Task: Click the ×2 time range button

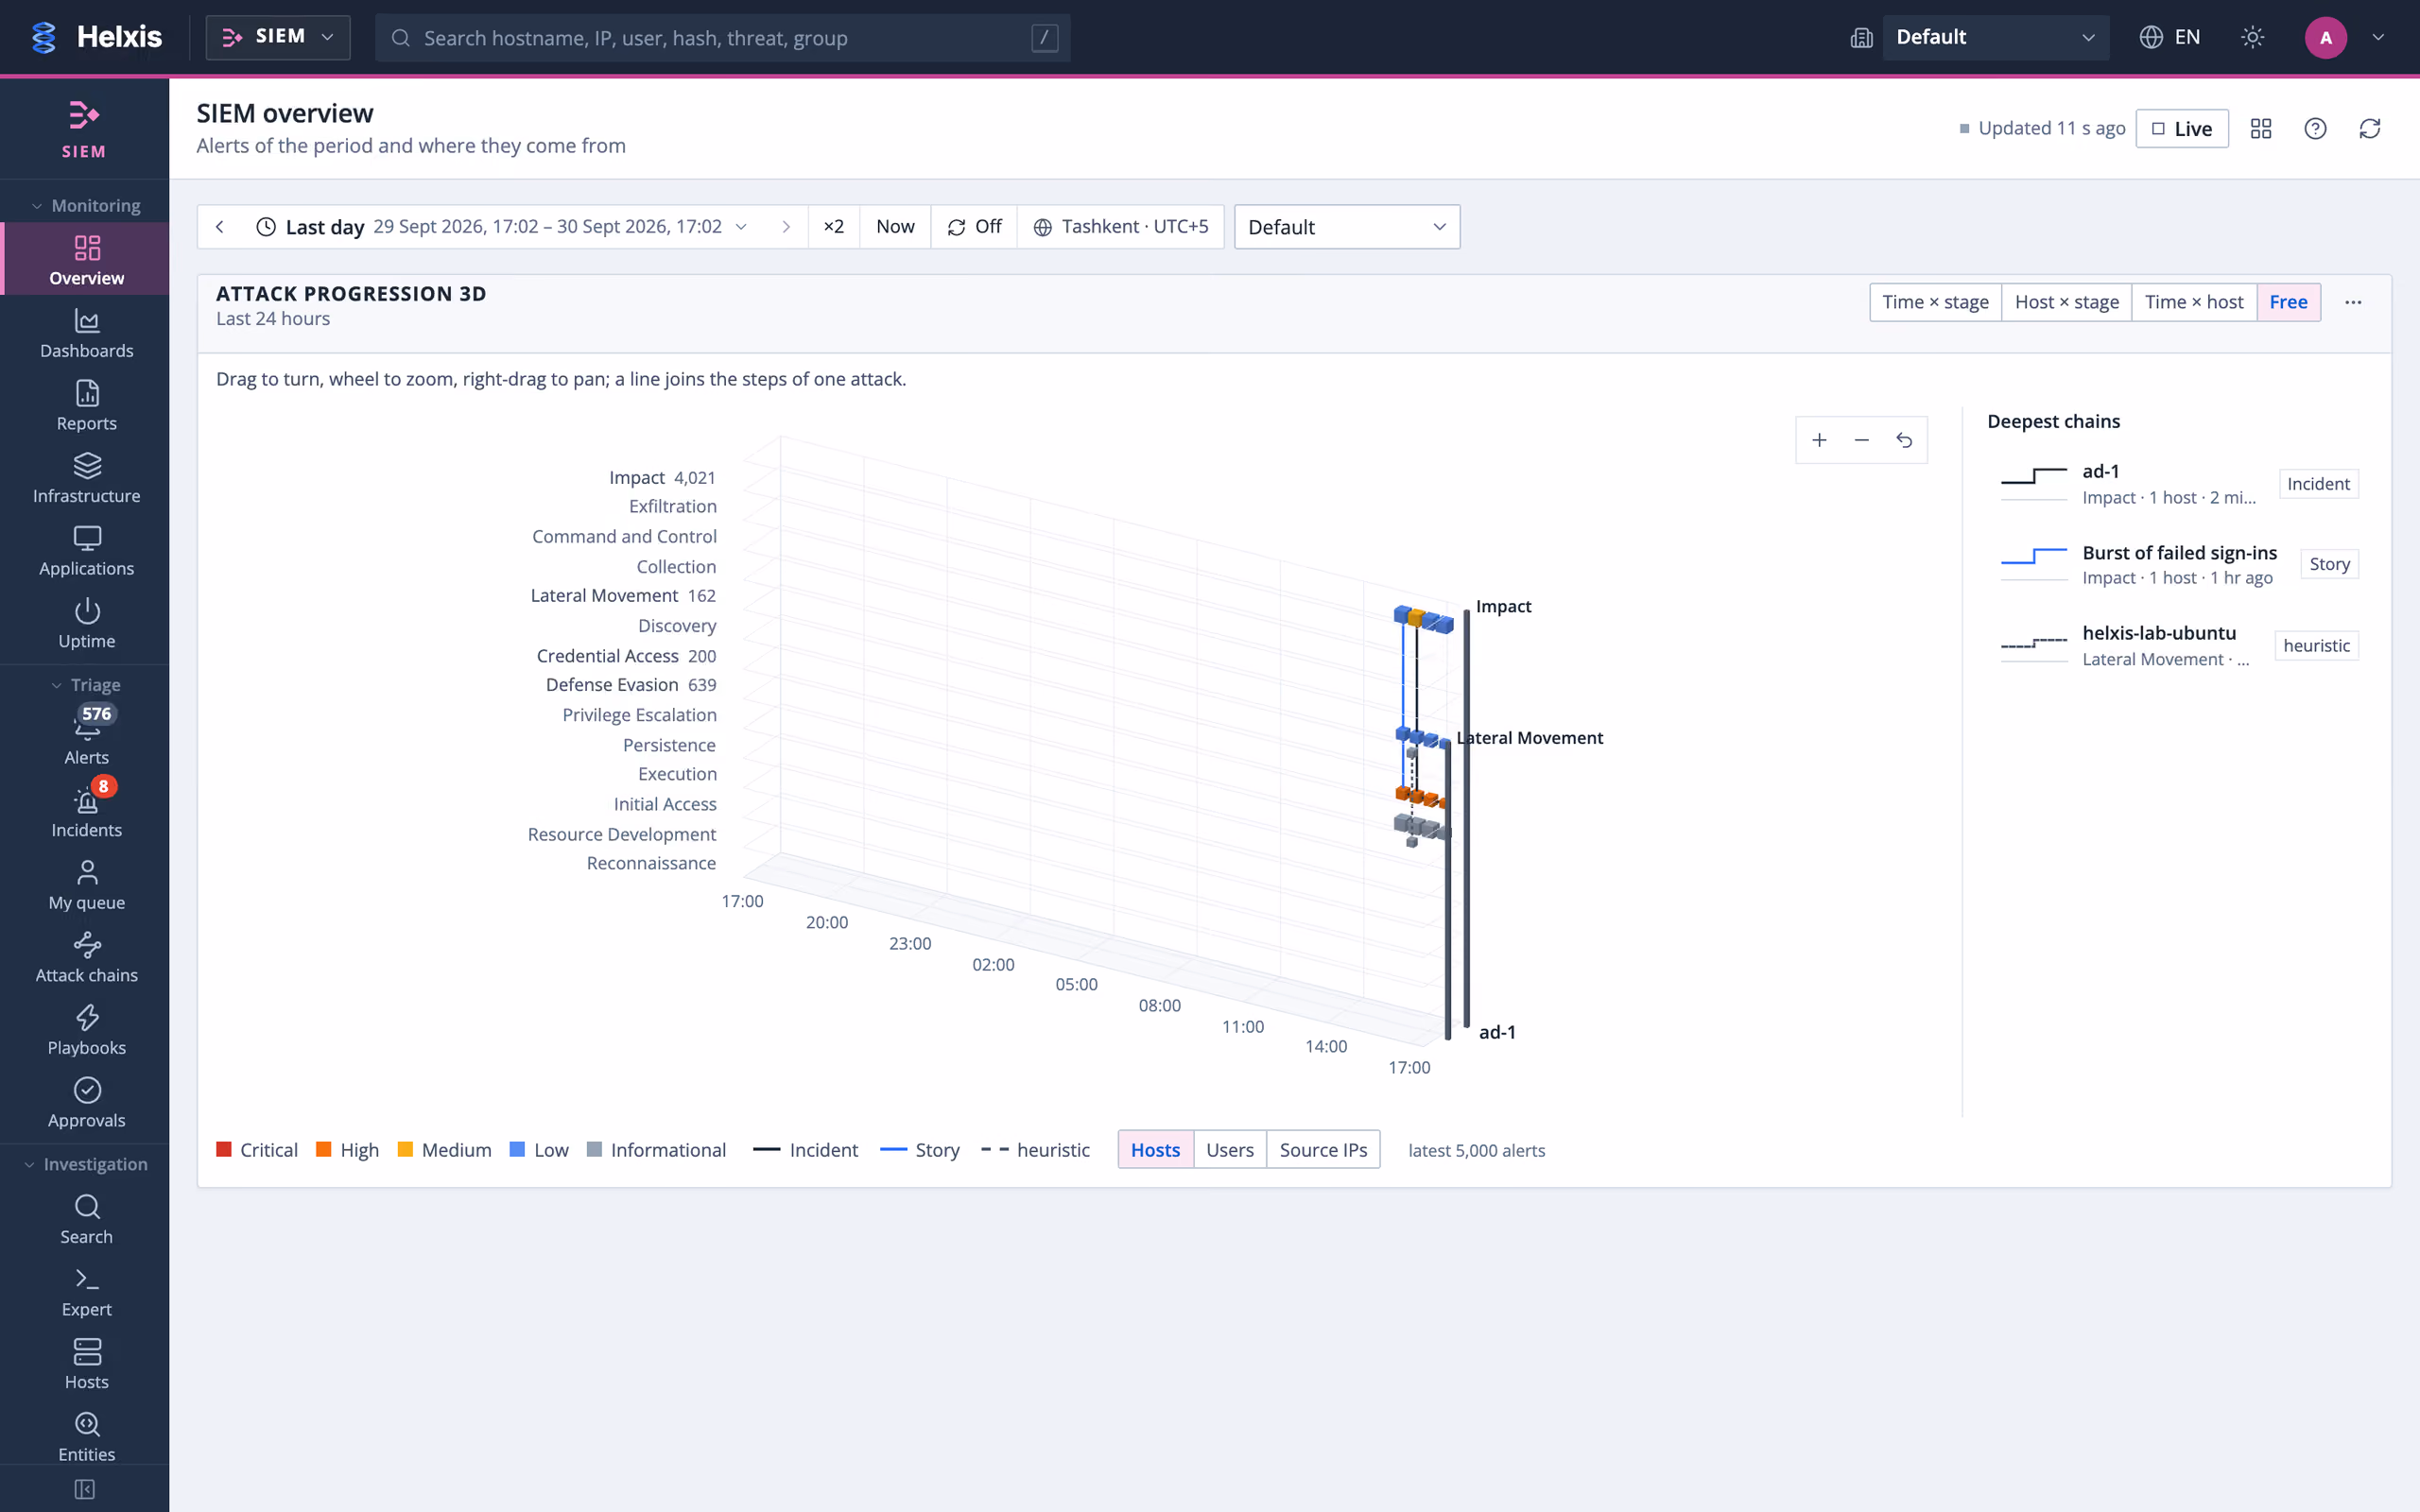Action: tap(833, 227)
